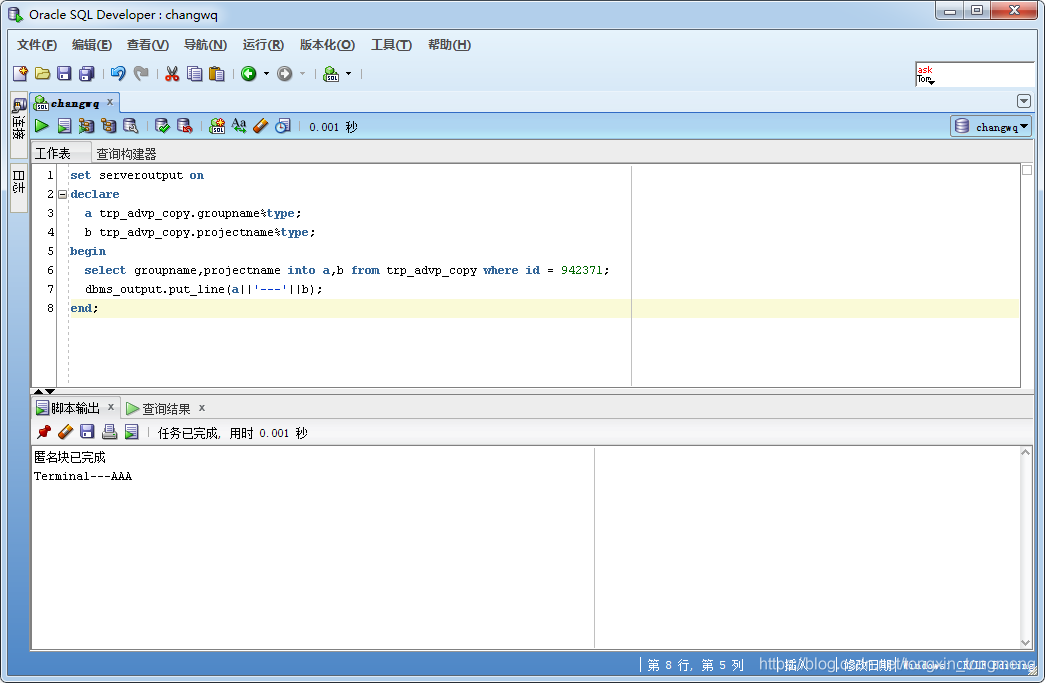Click status text 第 8 行, 第 5 列
1045x683 pixels.
tap(695, 665)
